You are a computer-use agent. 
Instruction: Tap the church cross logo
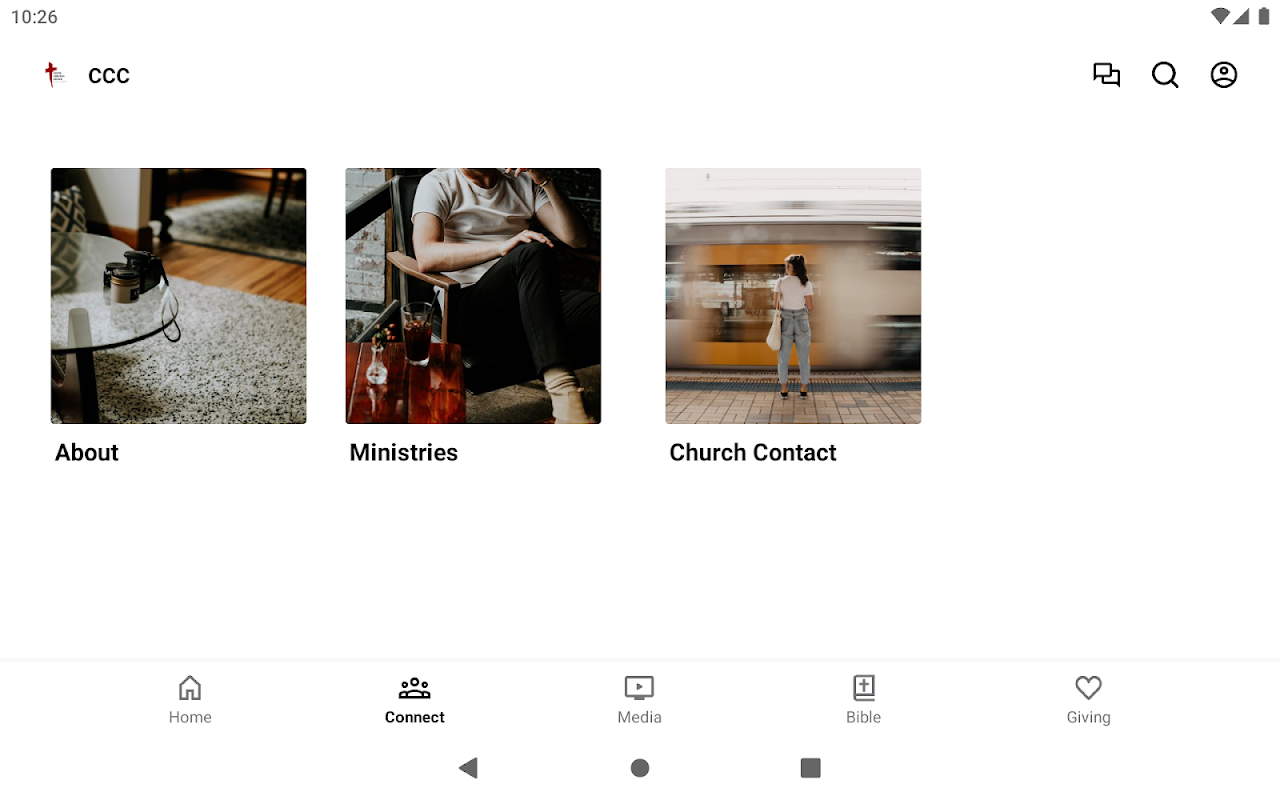[54, 75]
